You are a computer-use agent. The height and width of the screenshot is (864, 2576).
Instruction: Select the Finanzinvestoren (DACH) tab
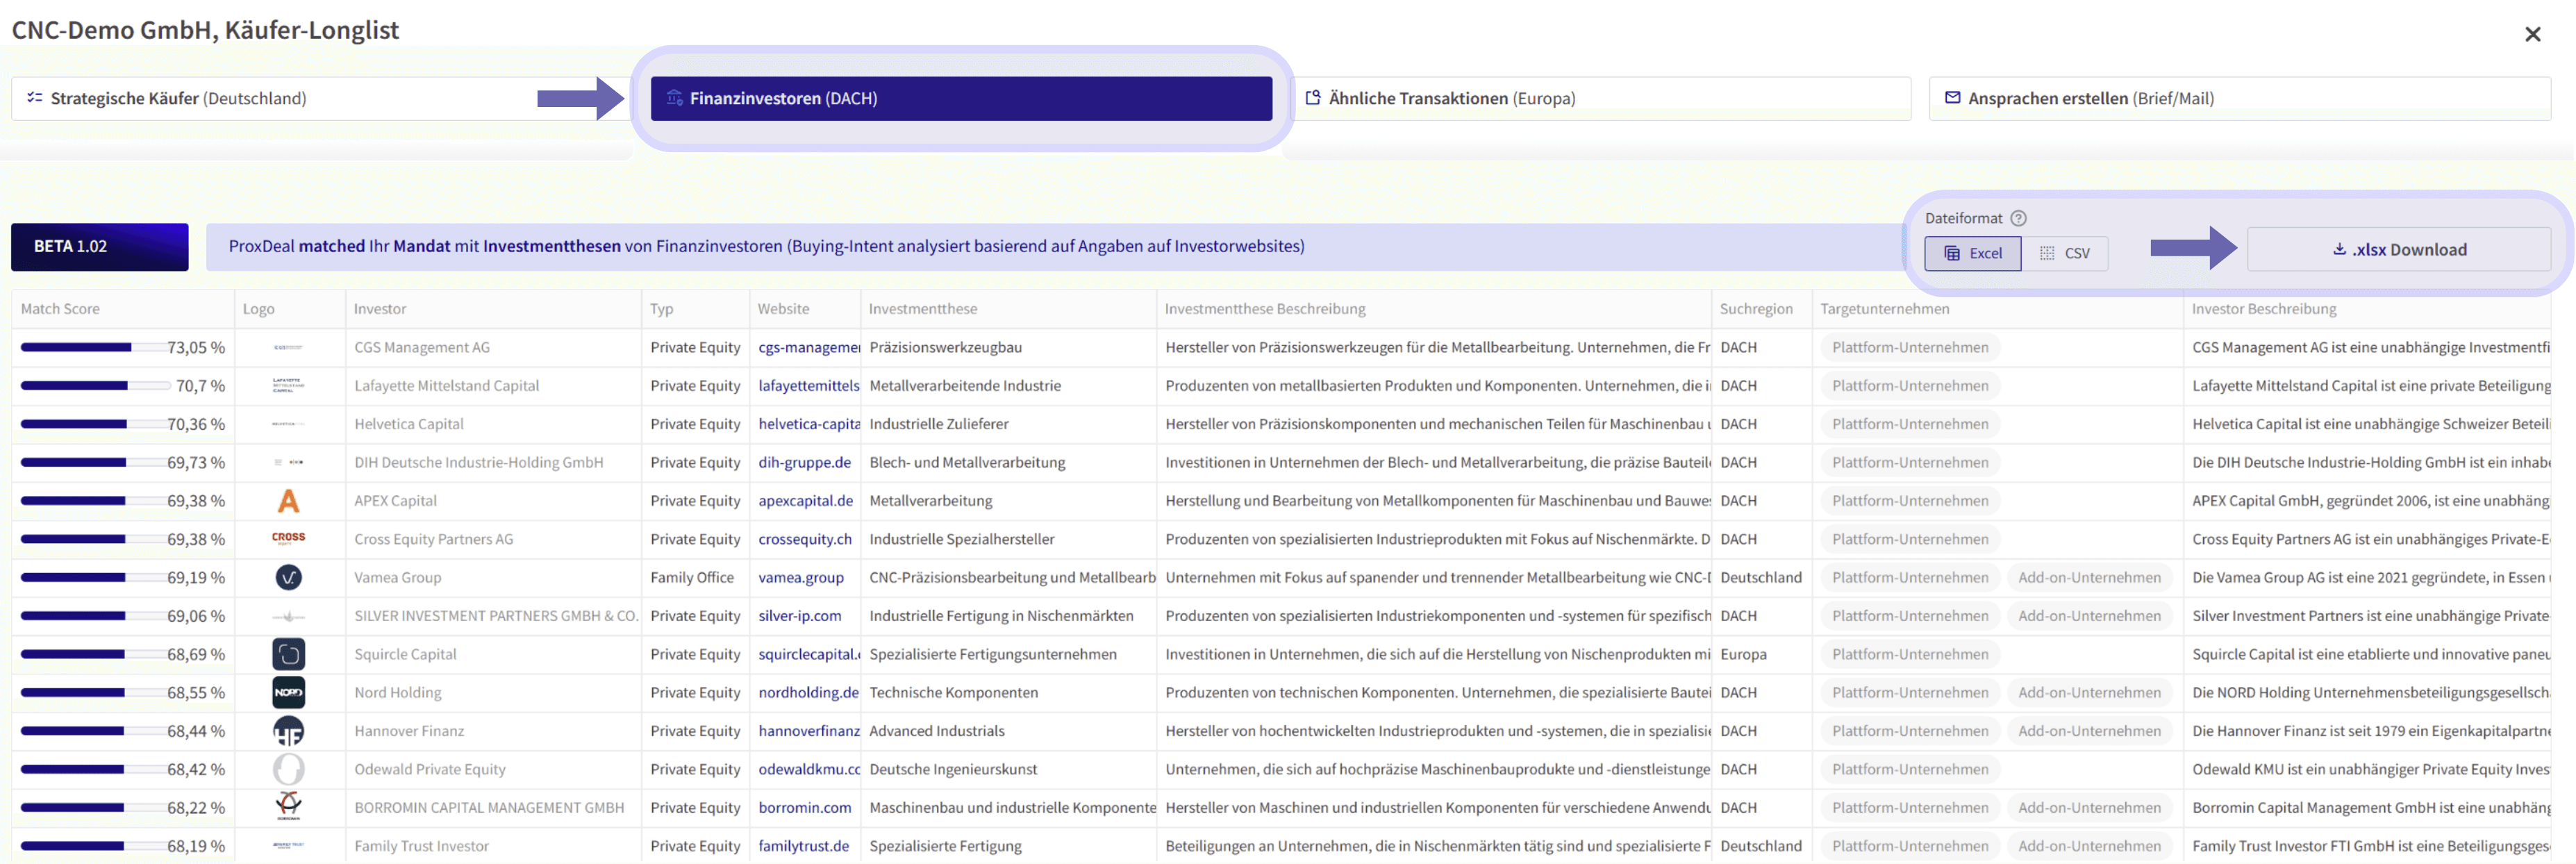(960, 98)
